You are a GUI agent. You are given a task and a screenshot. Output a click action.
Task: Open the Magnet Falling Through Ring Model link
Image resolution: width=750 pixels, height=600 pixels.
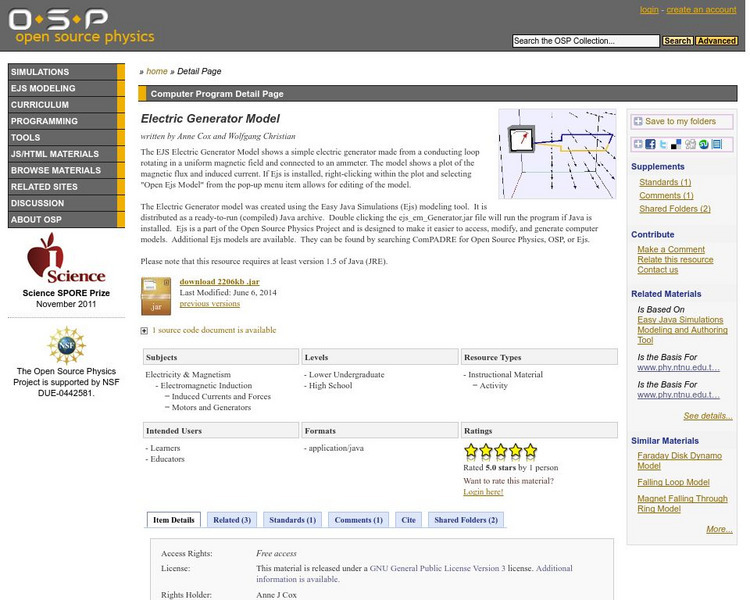(682, 503)
